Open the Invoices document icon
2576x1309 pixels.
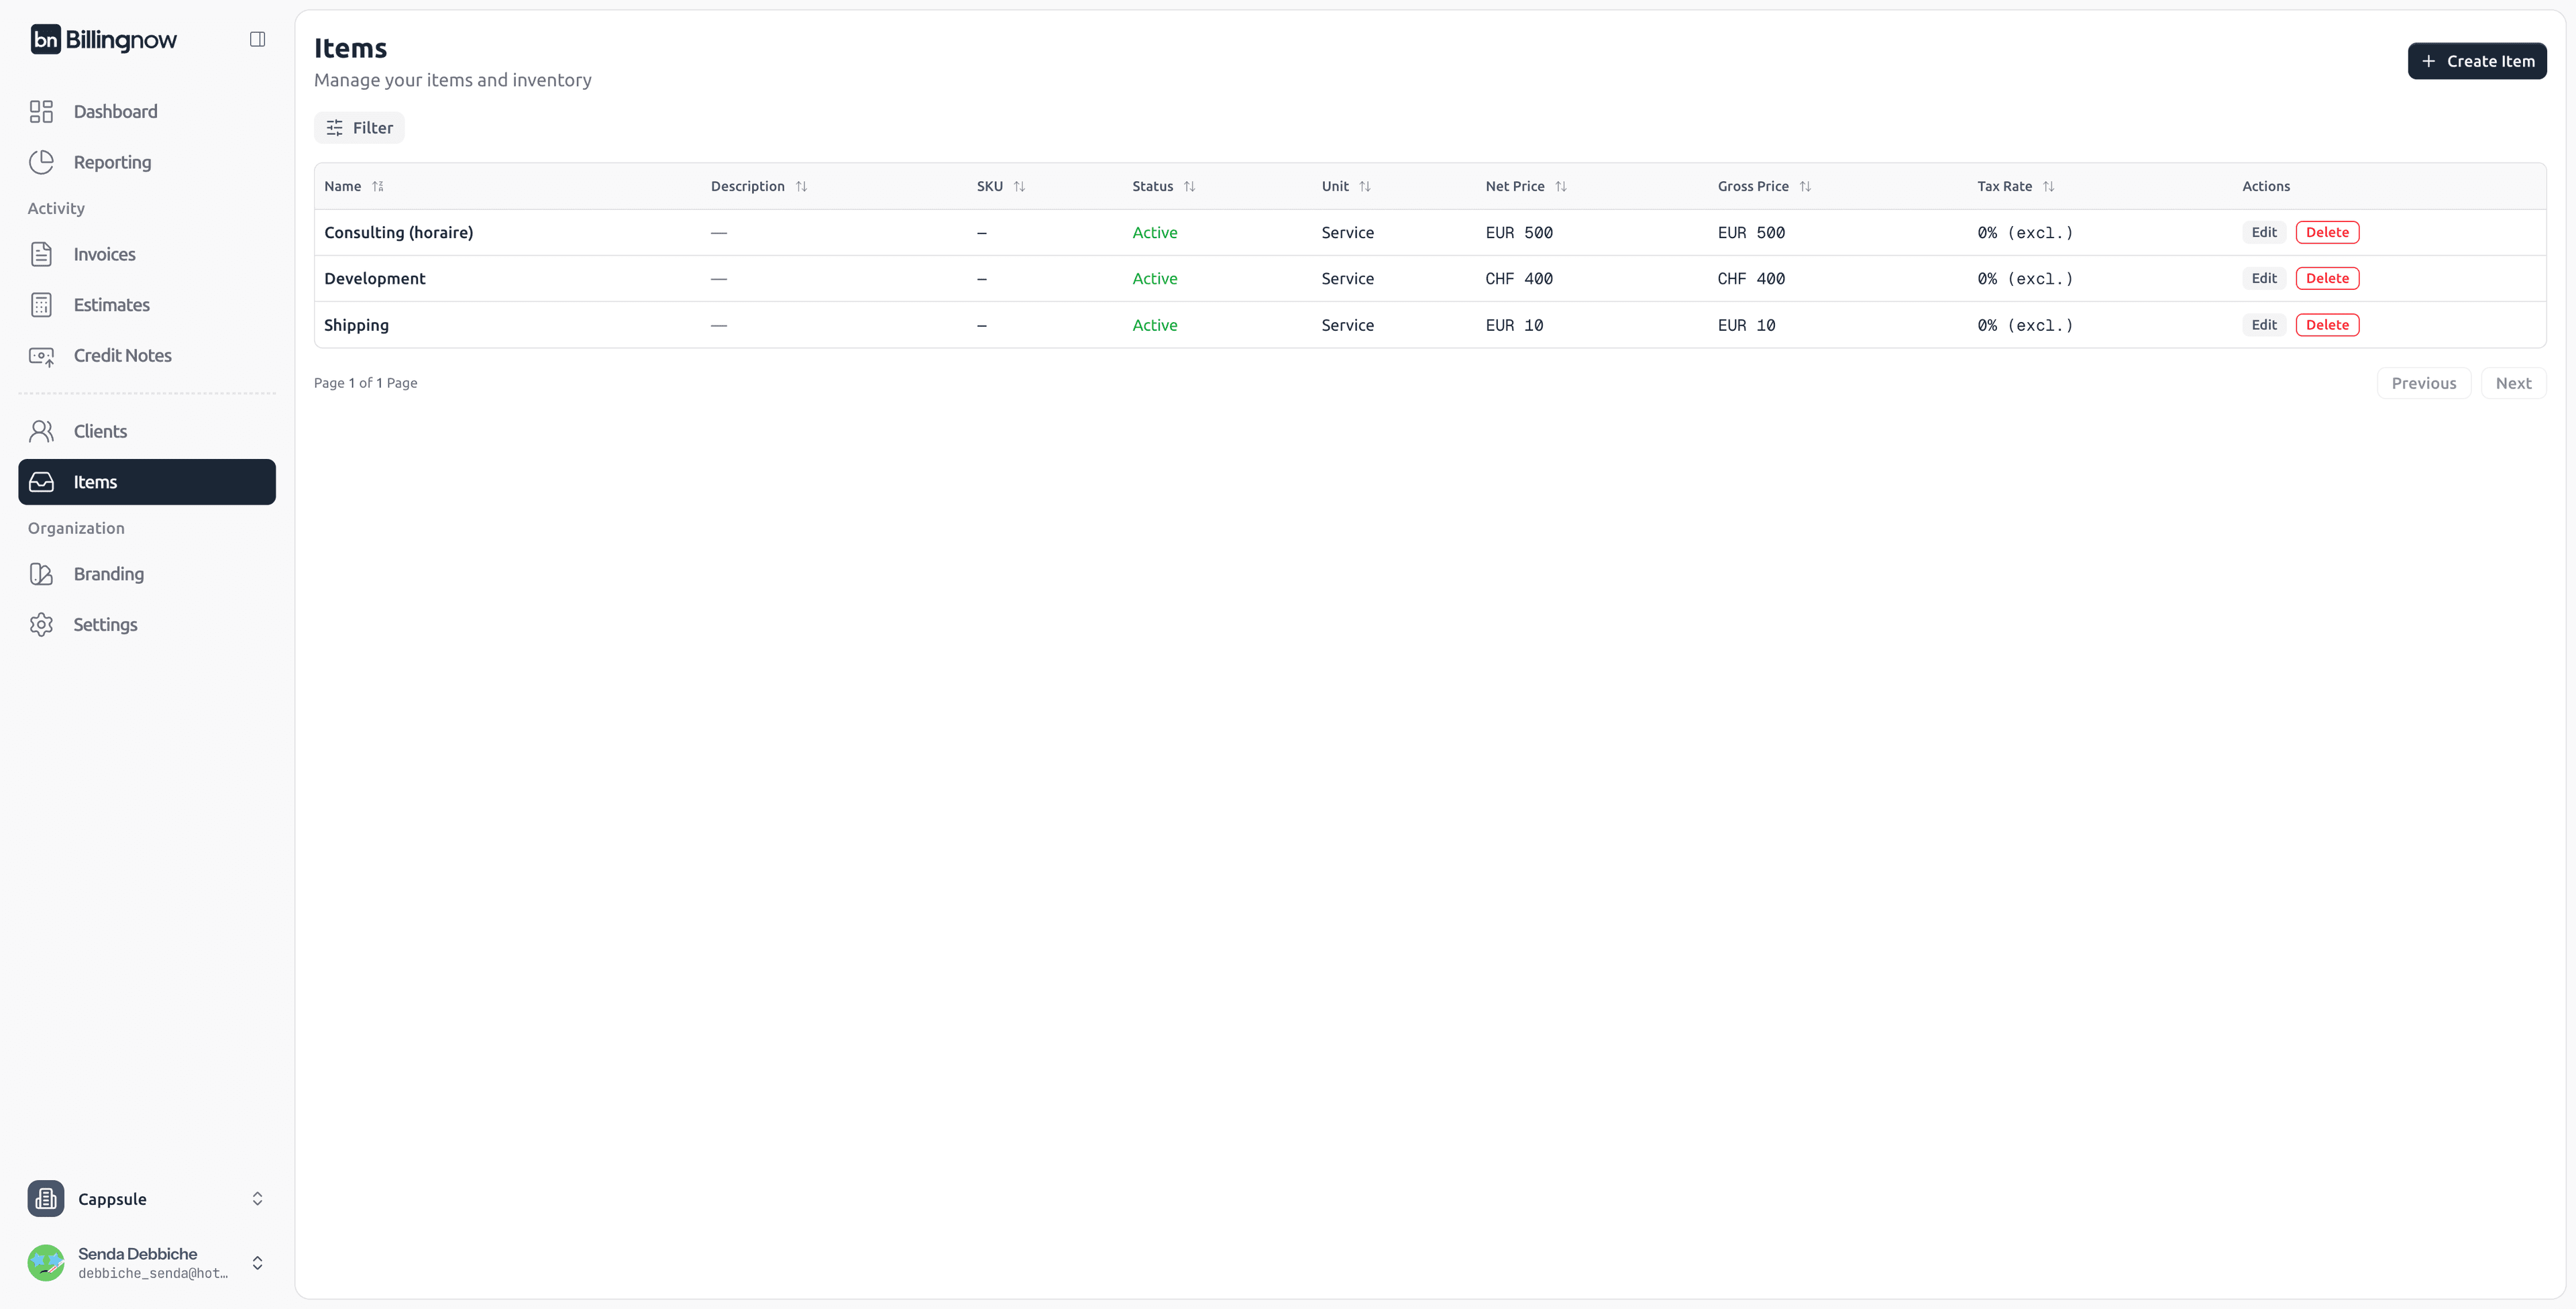point(41,254)
